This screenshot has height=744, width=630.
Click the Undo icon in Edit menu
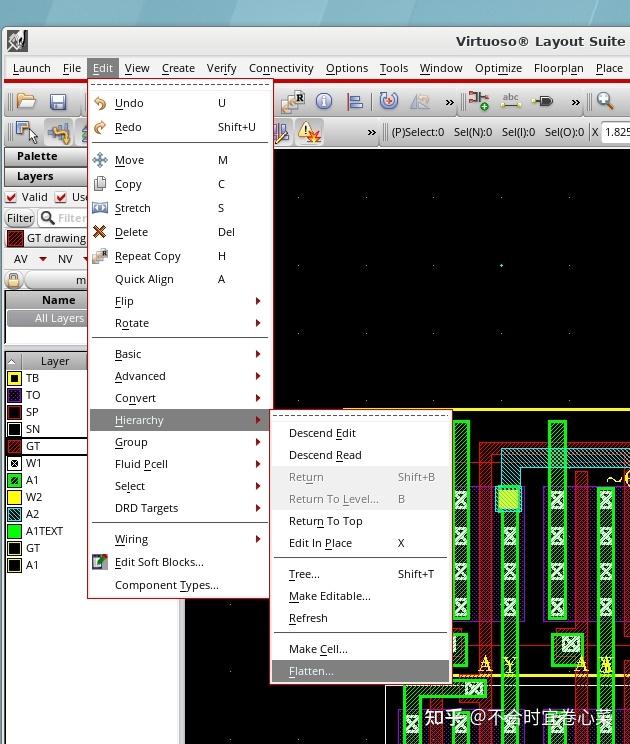(x=100, y=103)
